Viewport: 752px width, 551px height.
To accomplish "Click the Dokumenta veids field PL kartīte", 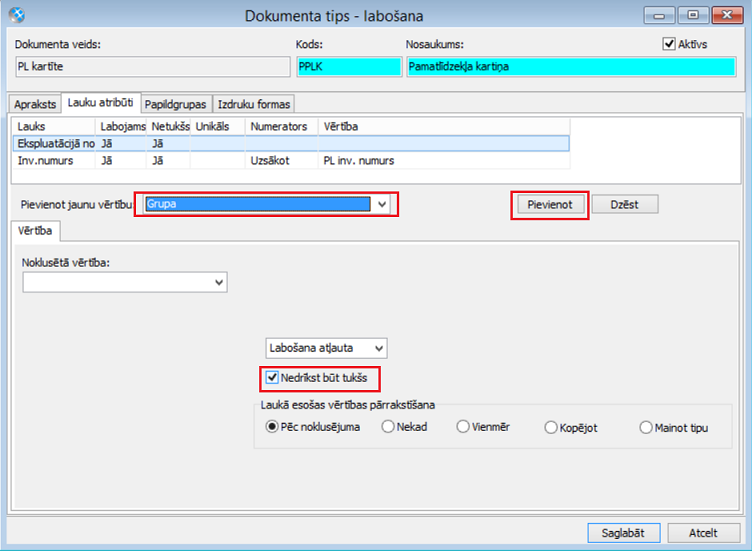I will [153, 67].
